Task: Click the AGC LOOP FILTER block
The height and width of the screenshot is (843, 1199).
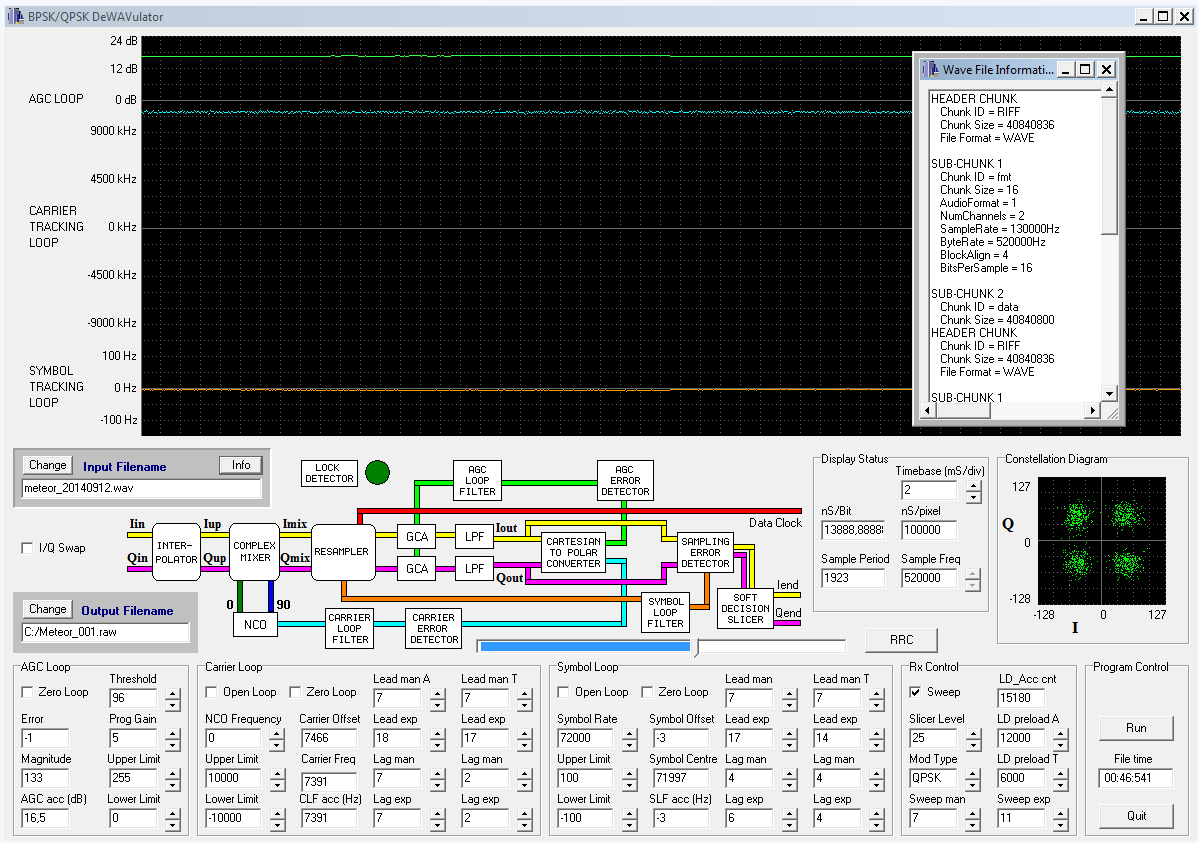Action: 477,481
